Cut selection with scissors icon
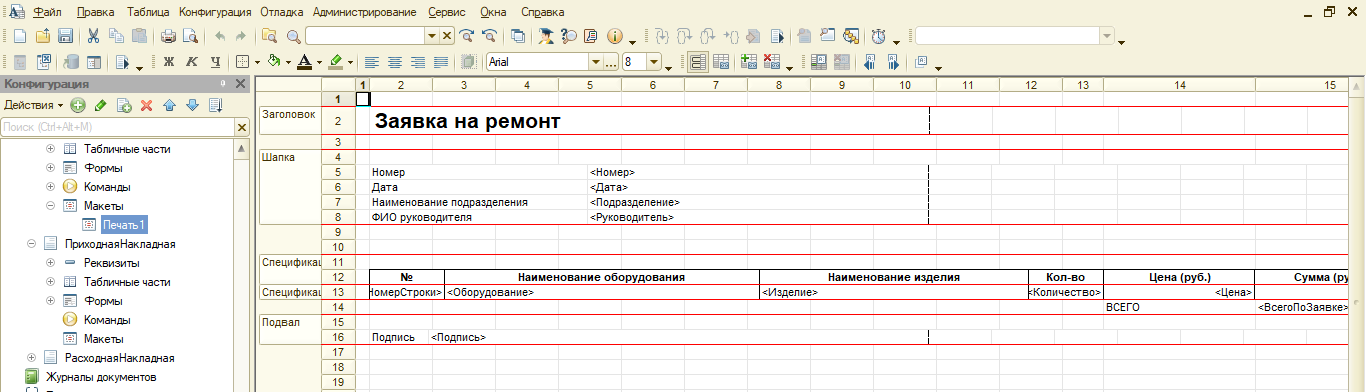The image size is (1366, 392). click(x=93, y=36)
